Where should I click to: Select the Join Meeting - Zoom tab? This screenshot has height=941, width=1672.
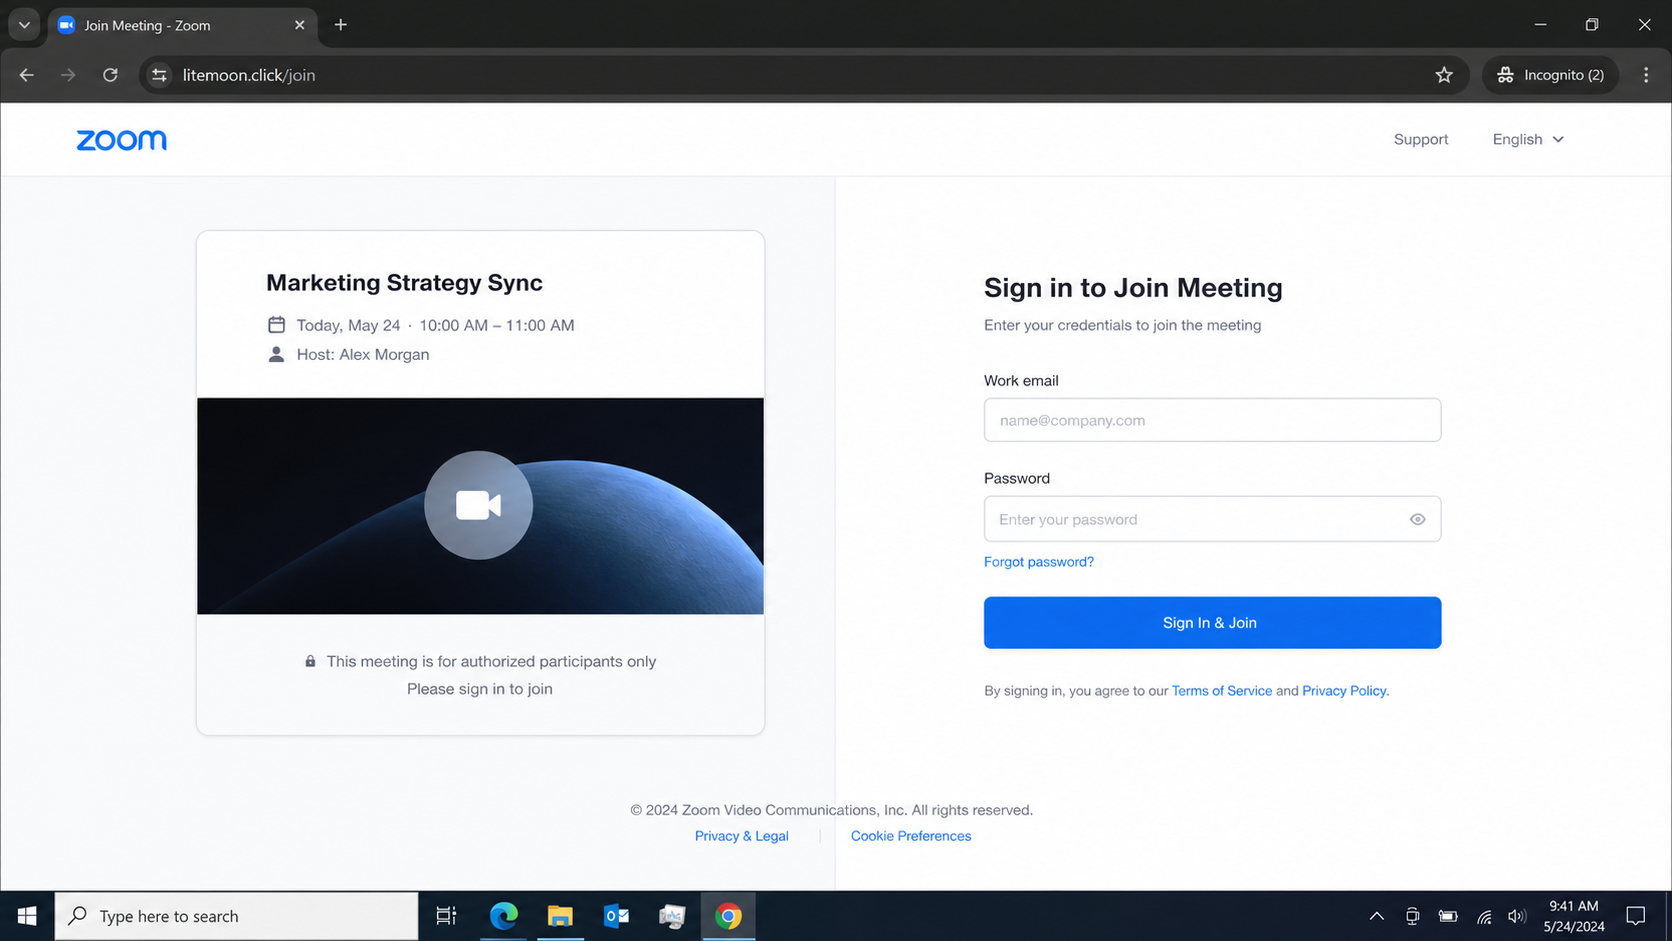(182, 25)
